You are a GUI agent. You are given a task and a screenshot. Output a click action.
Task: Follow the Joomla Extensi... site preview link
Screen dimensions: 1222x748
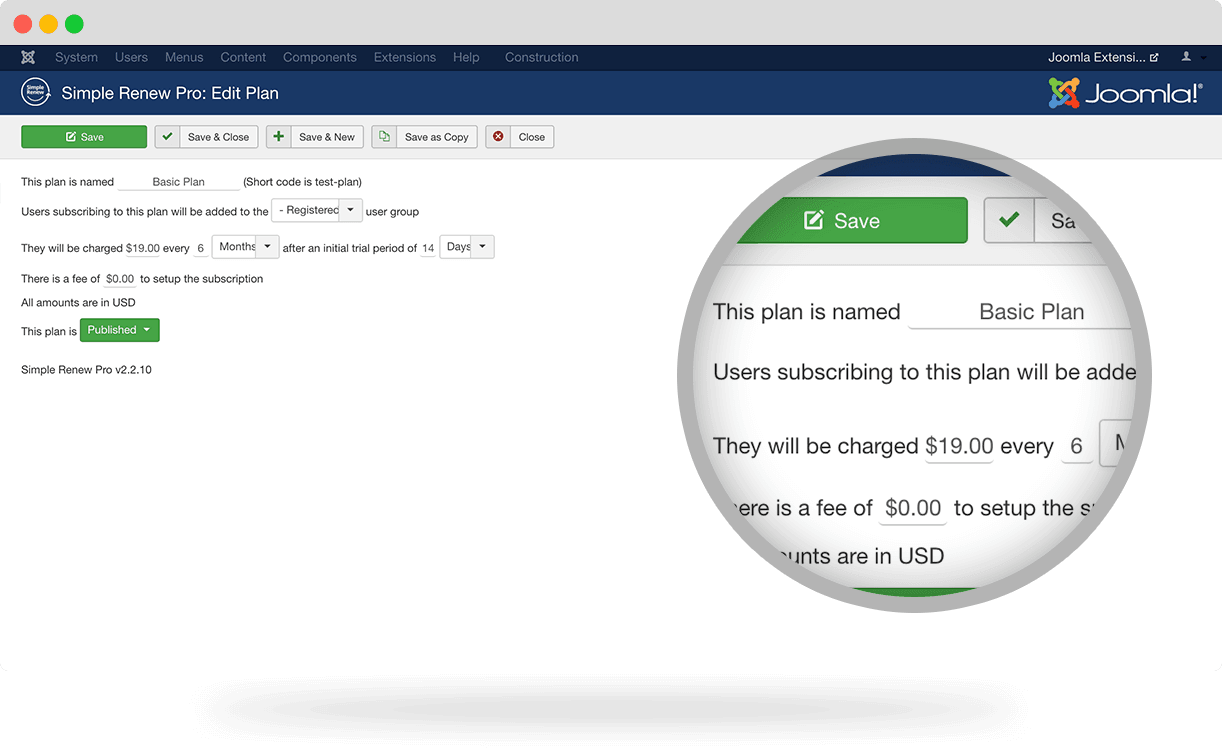tap(1103, 57)
